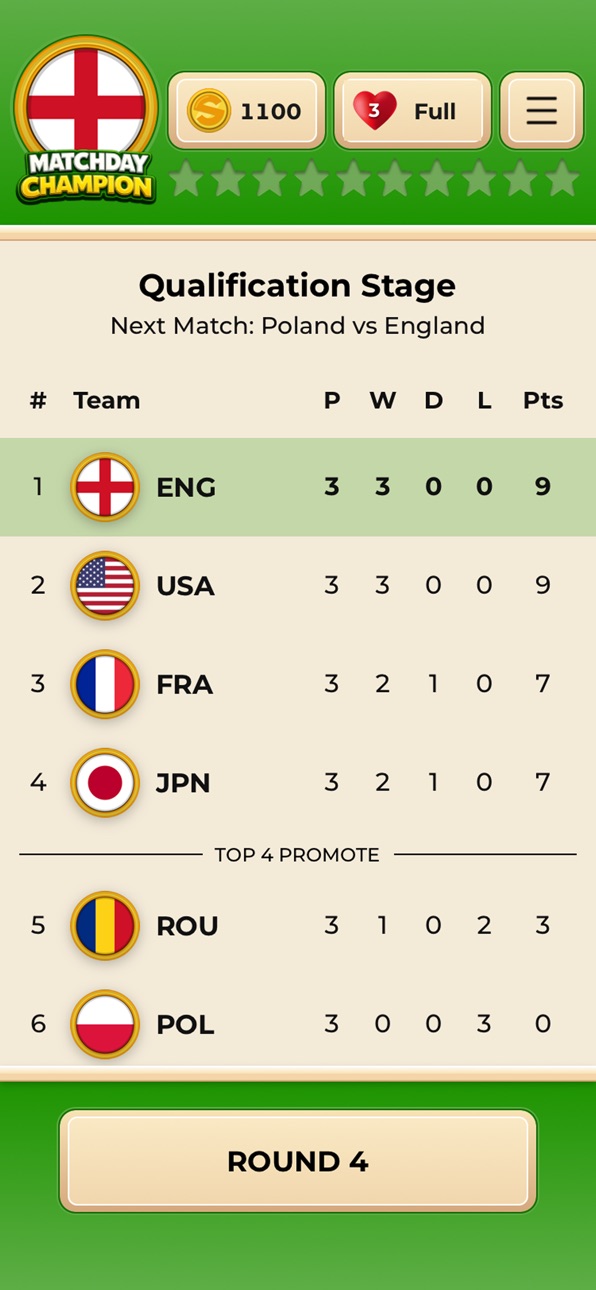This screenshot has height=1290, width=596.
Task: Select the Romania flag icon
Action: coord(104,926)
